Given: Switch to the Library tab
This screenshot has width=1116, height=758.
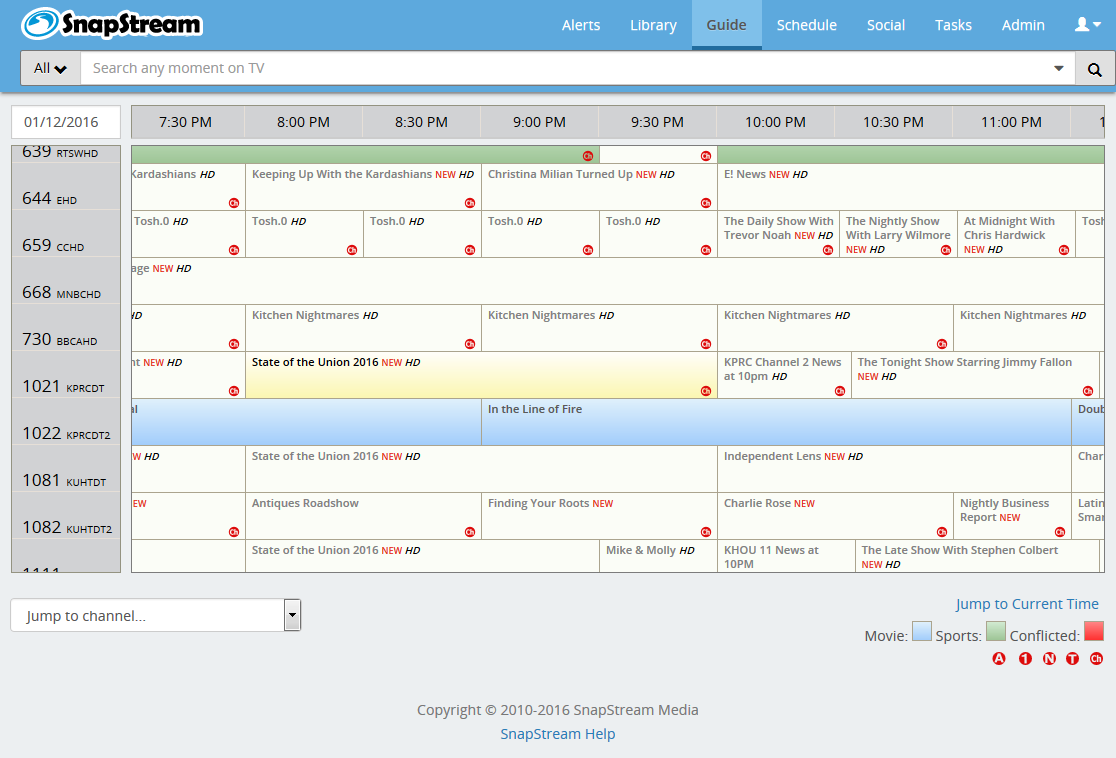Looking at the screenshot, I should (x=653, y=25).
